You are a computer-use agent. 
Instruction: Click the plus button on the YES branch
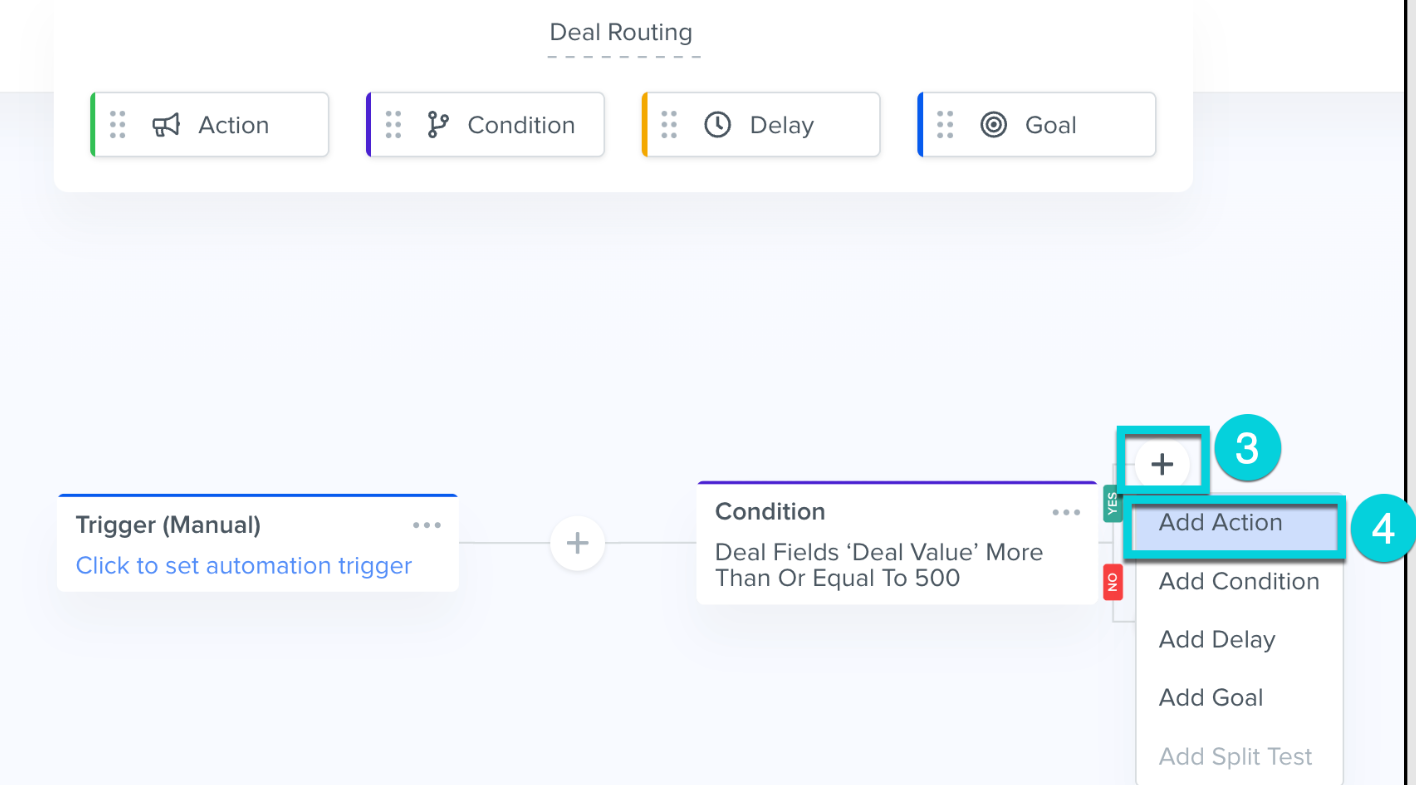(x=1162, y=464)
